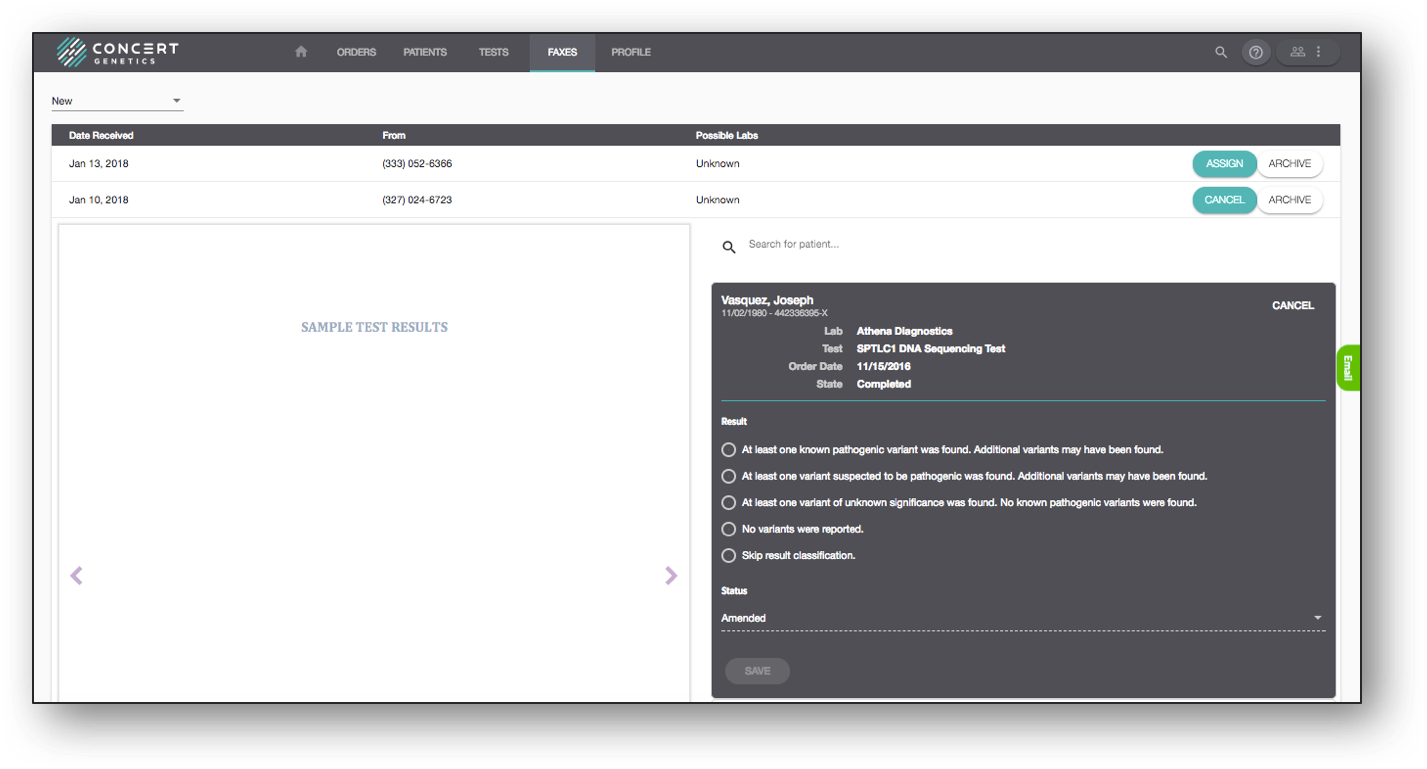Image resolution: width=1427 pixels, height=769 pixels.
Task: Open the 'New' fax filter dropdown
Action: (x=117, y=101)
